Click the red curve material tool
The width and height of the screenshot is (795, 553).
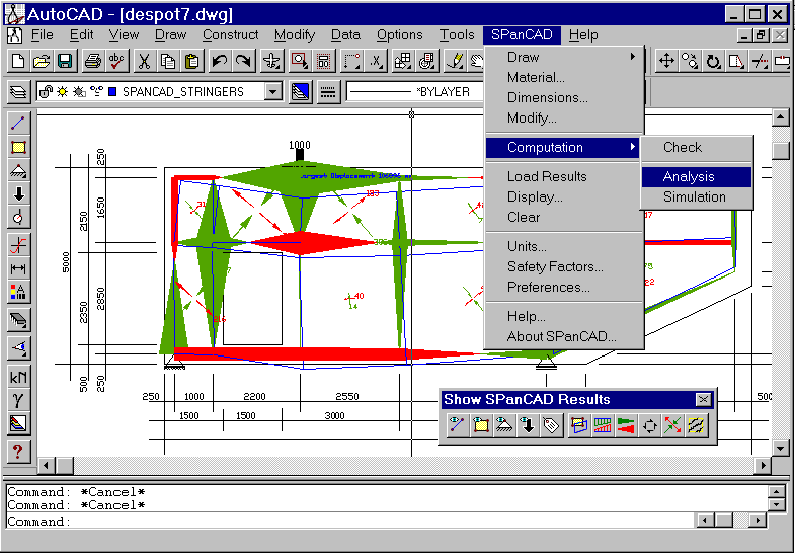[x=18, y=245]
